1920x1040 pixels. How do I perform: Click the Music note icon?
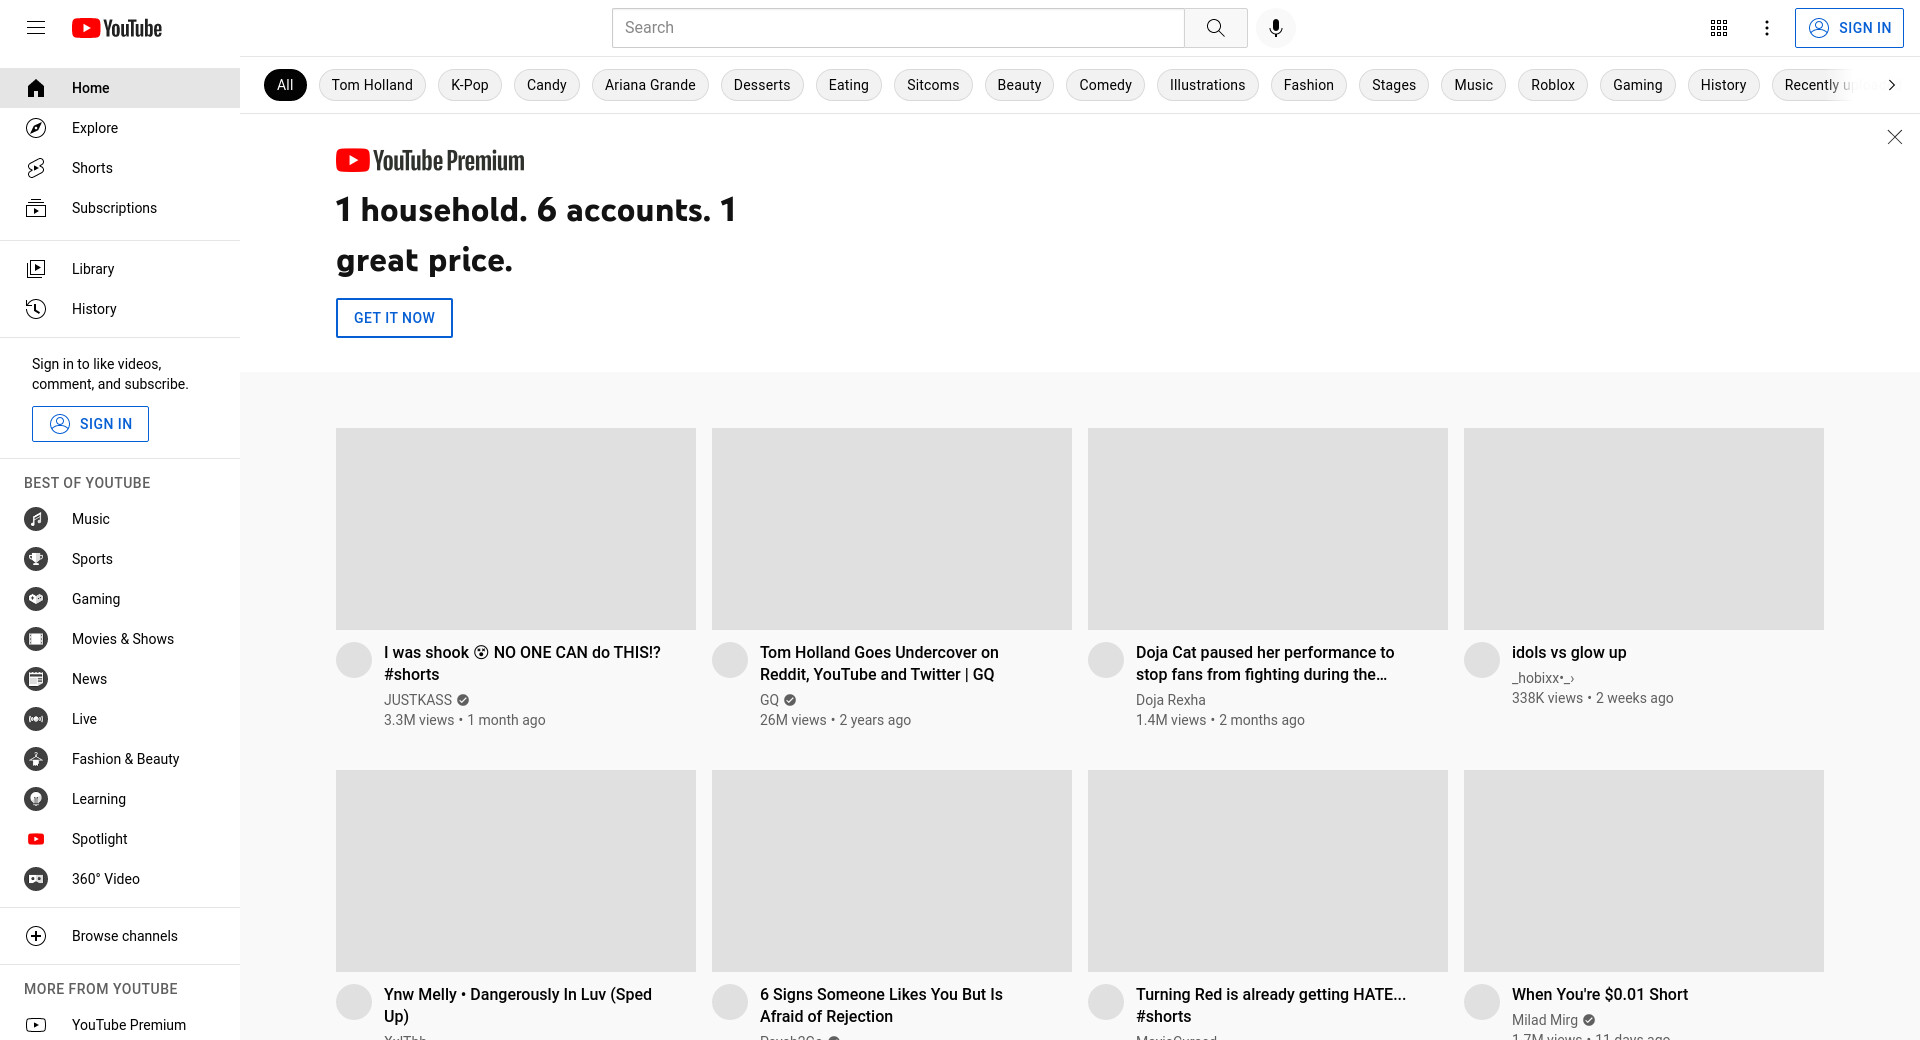tap(36, 519)
